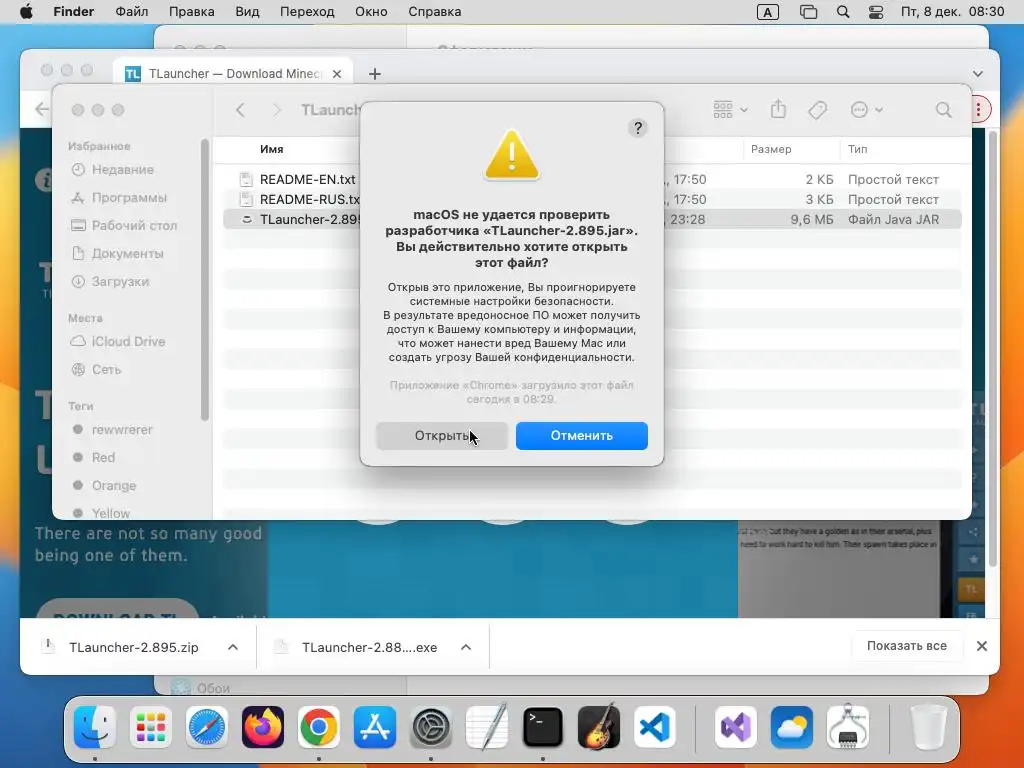This screenshot has height=768, width=1024.
Task: Open Загрузки in Finder sidebar
Action: tap(110, 281)
